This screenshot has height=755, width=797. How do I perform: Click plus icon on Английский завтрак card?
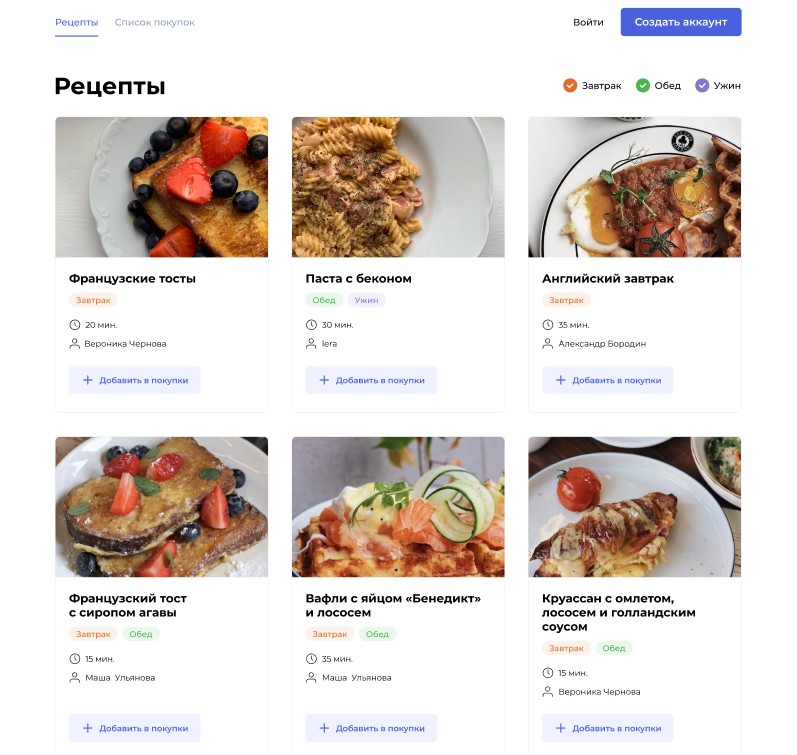click(560, 380)
